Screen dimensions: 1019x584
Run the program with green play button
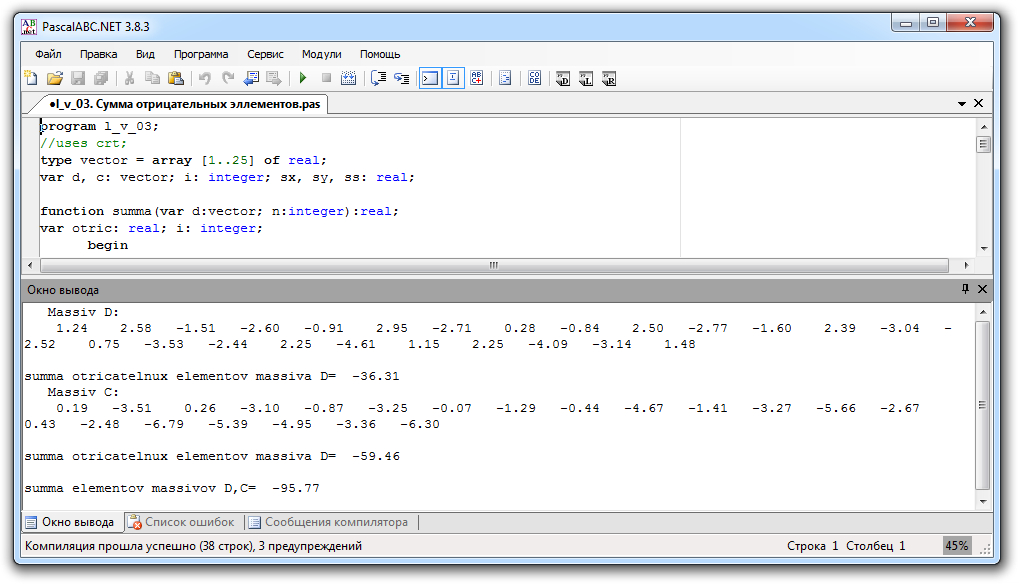tap(302, 78)
